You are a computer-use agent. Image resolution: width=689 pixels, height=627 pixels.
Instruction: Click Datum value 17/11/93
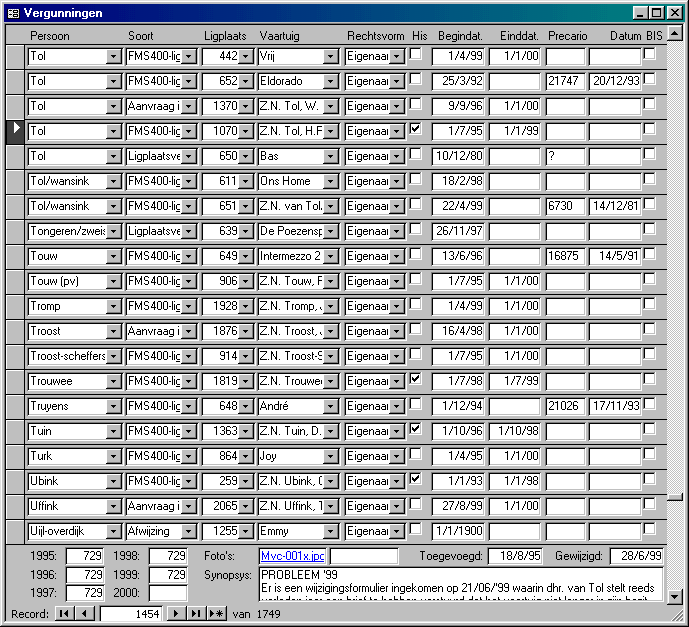pos(615,406)
